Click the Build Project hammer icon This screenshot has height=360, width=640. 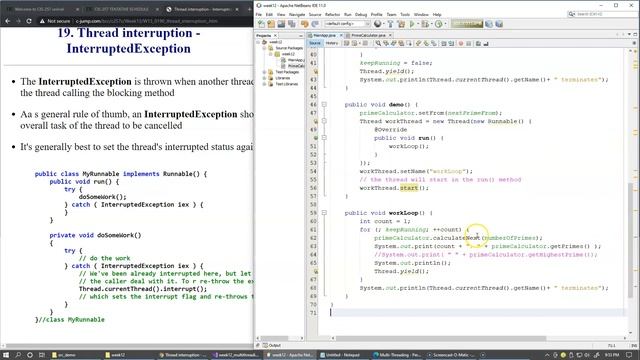391,24
